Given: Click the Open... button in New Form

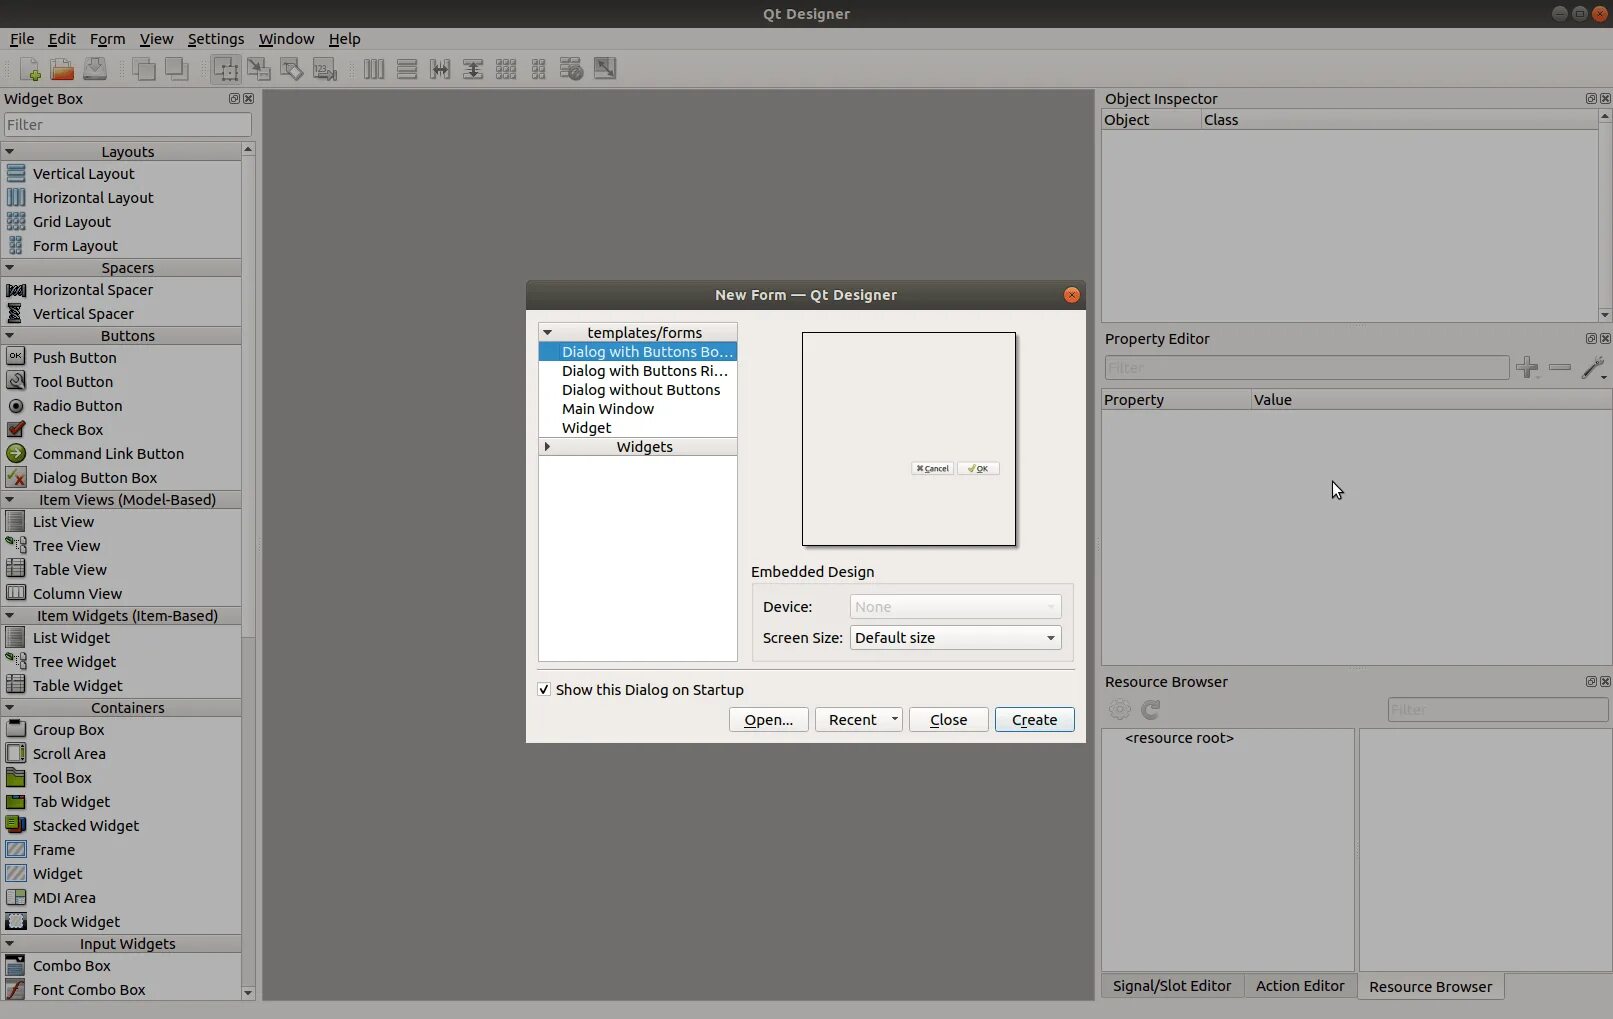Looking at the screenshot, I should pos(768,720).
